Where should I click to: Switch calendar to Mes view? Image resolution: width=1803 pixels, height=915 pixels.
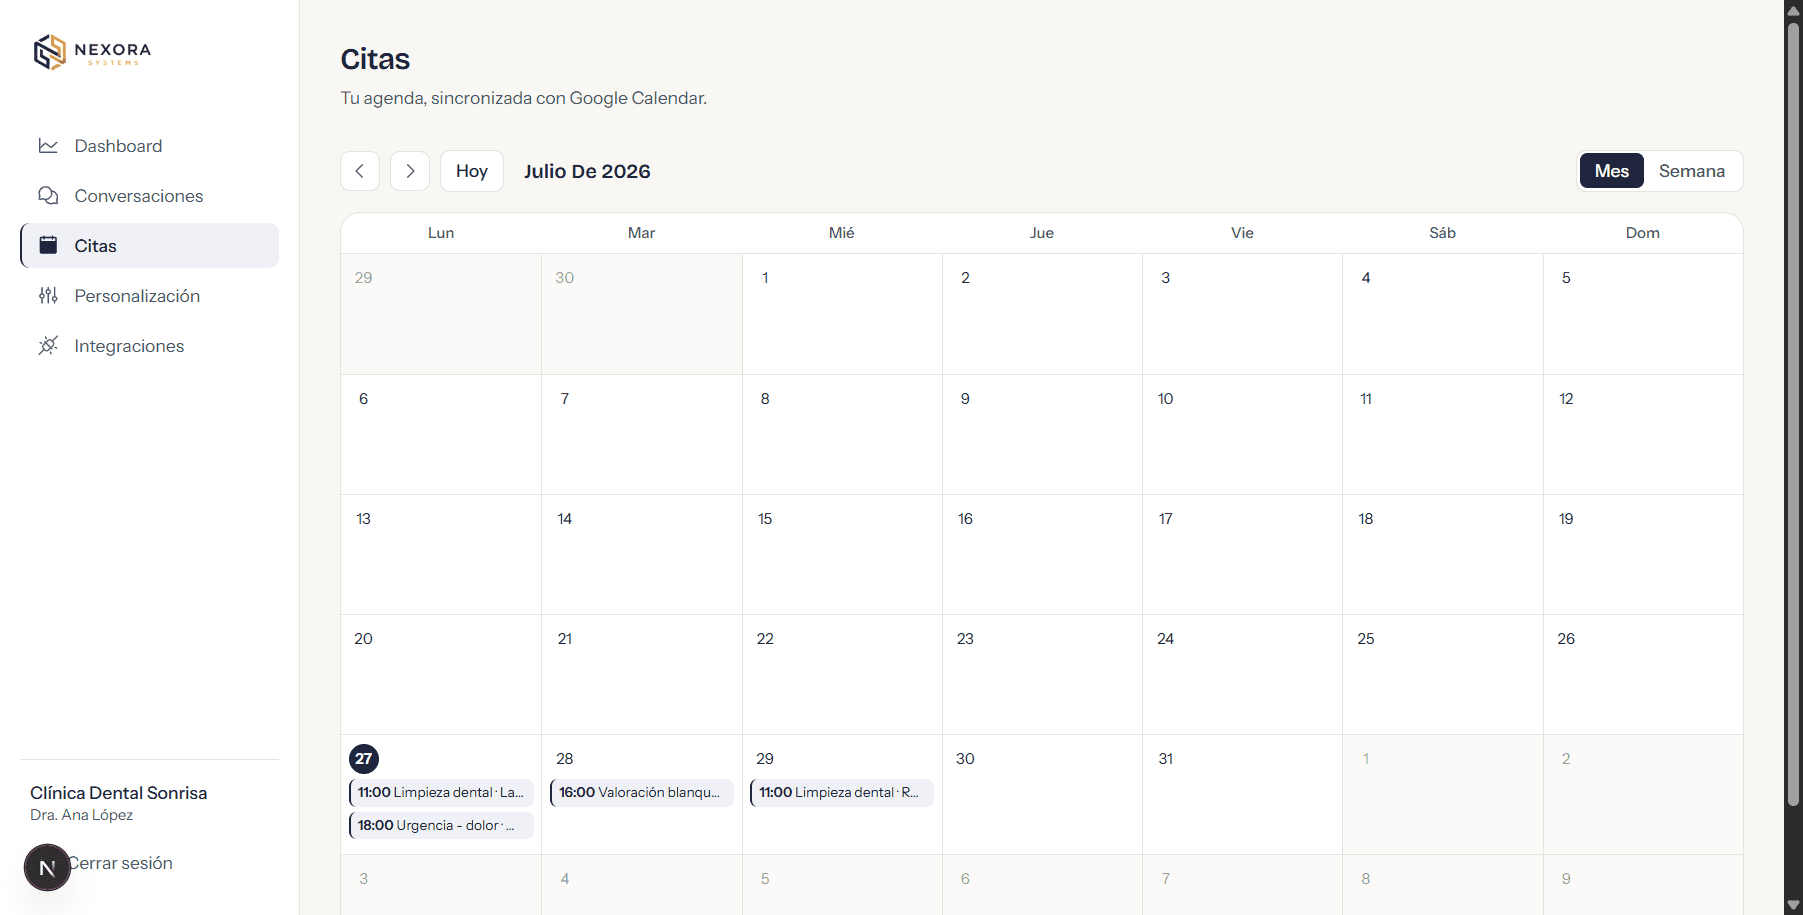tap(1612, 171)
